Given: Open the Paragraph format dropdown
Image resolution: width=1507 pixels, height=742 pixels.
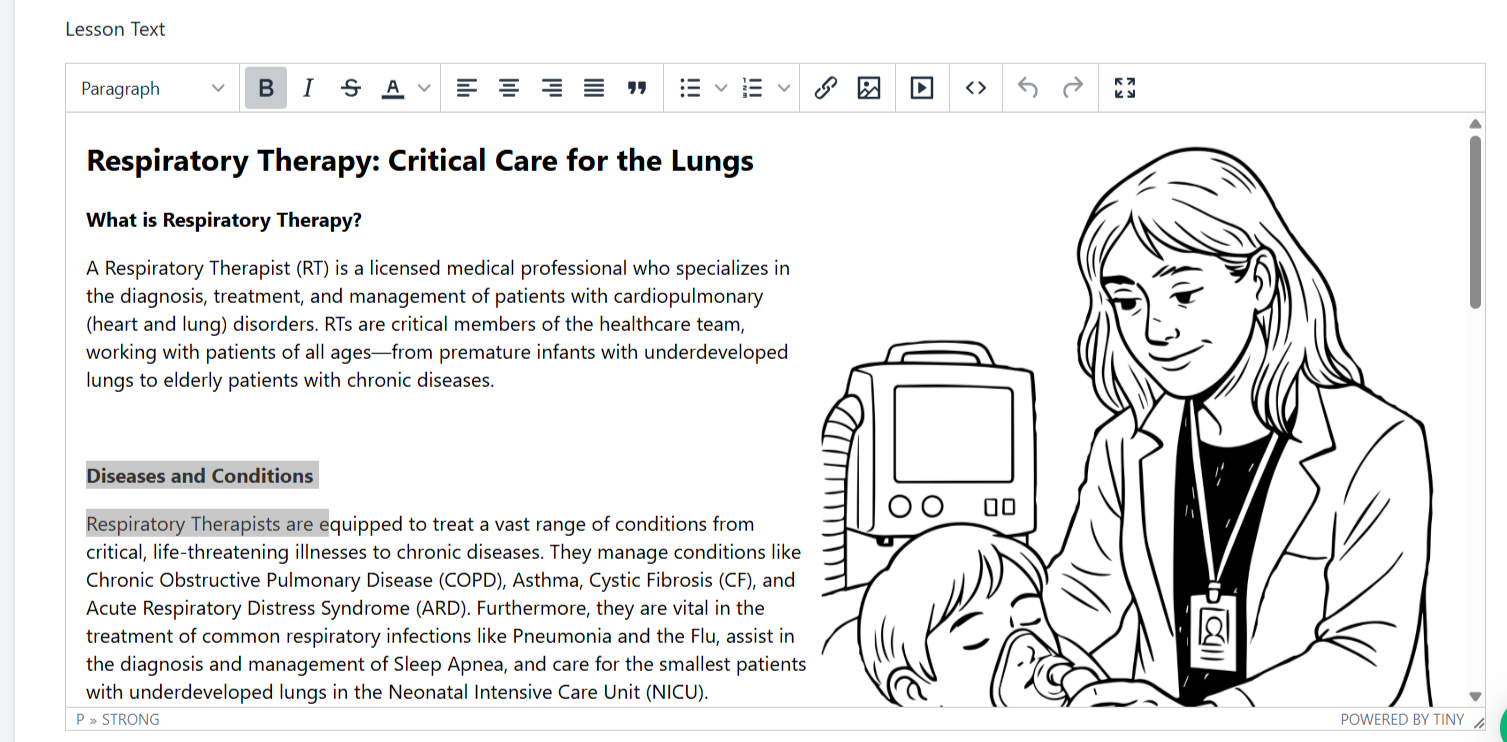Looking at the screenshot, I should click(x=152, y=88).
